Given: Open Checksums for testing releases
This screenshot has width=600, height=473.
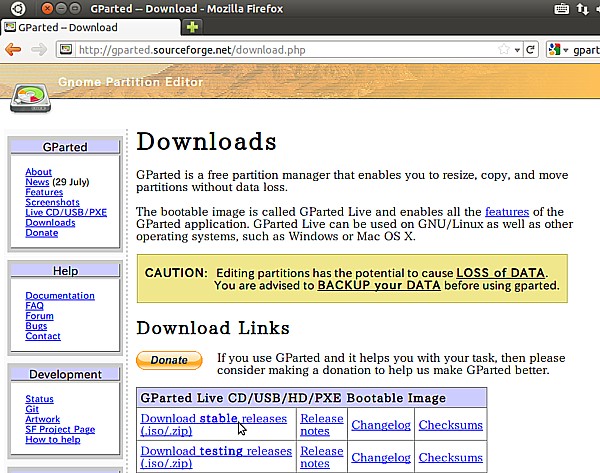Looking at the screenshot, I should [x=450, y=457].
